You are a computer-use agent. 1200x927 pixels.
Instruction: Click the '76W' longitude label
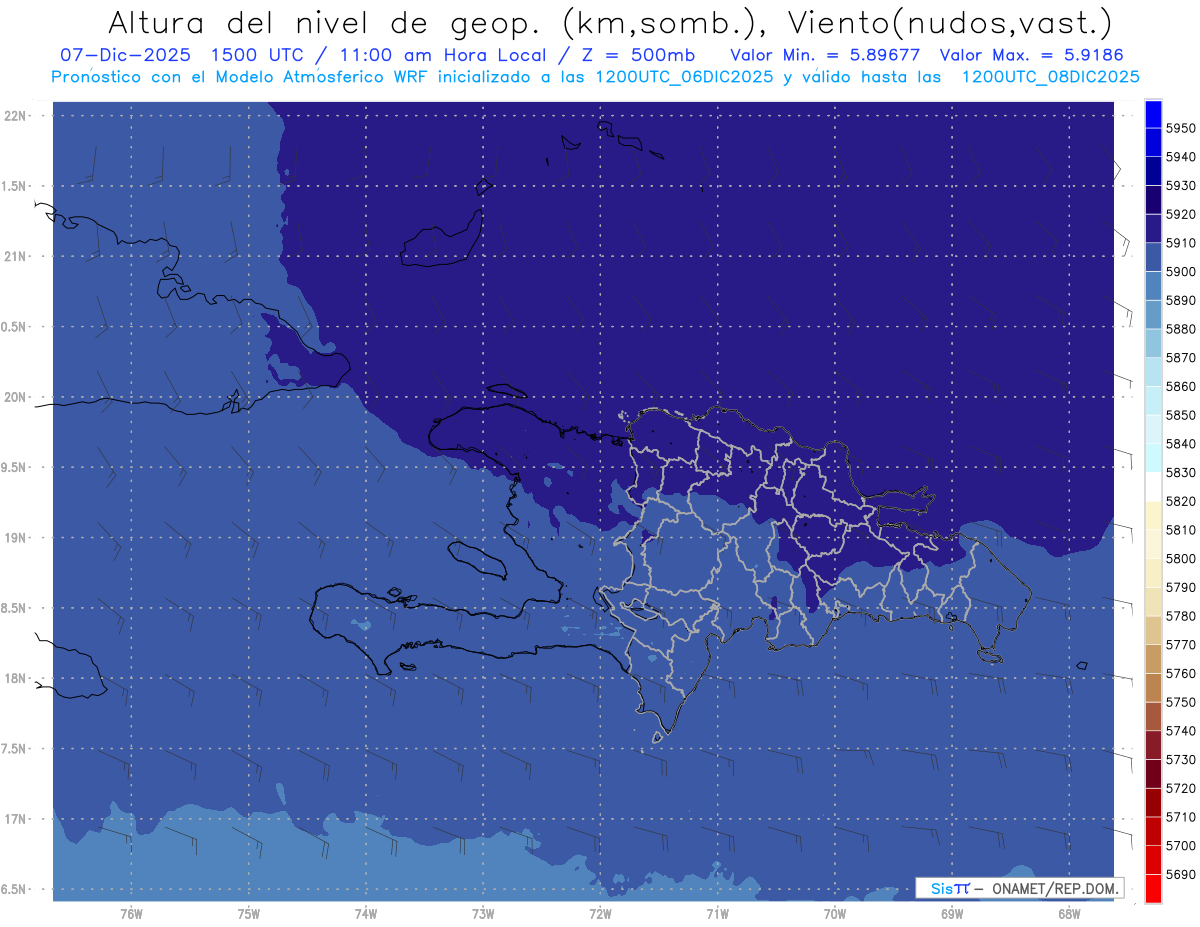click(x=131, y=914)
